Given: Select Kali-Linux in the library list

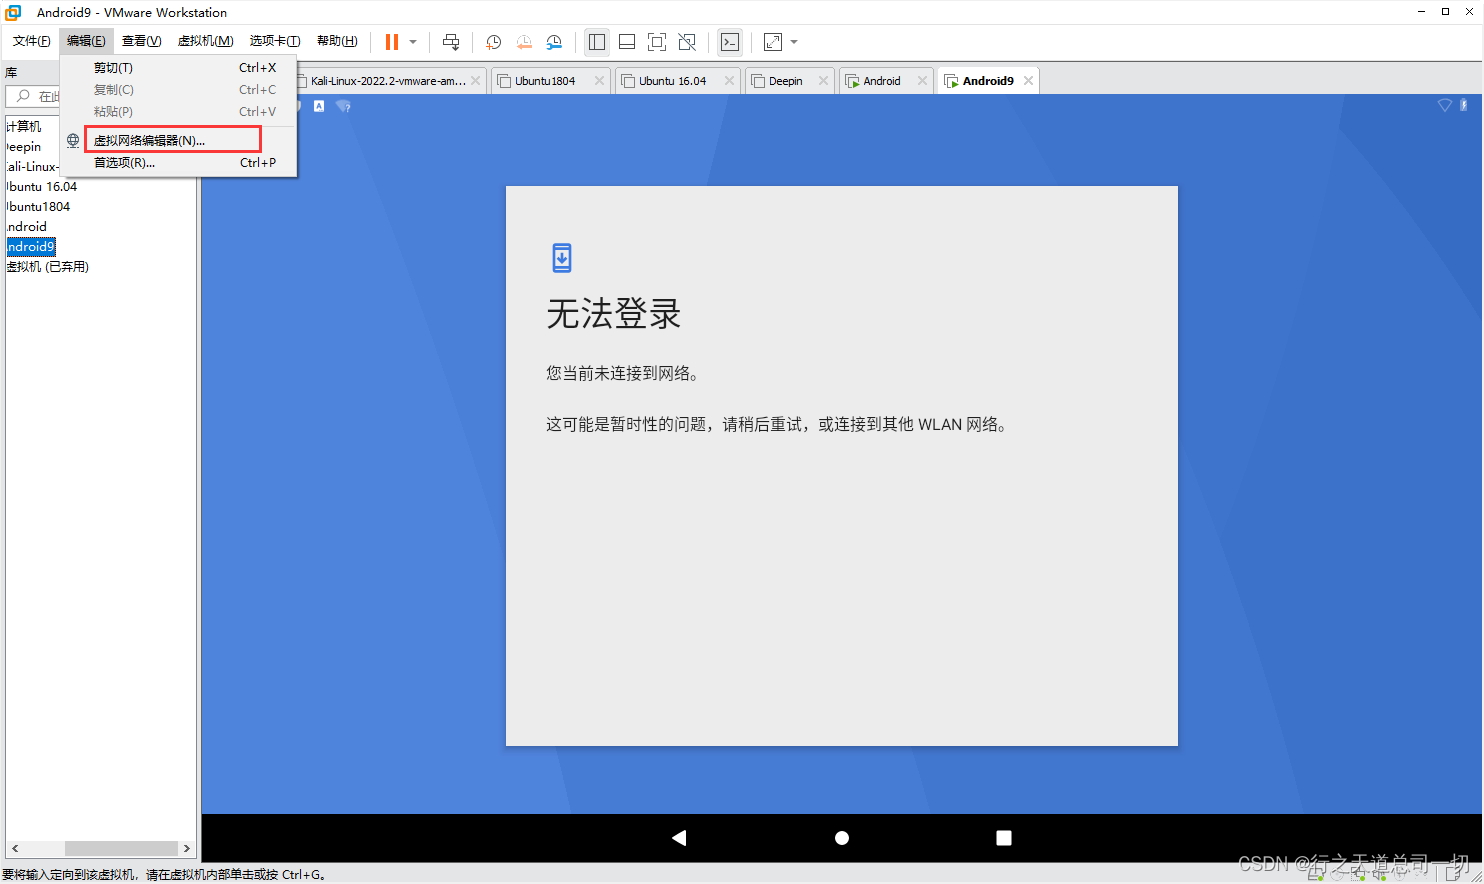Looking at the screenshot, I should (x=32, y=167).
